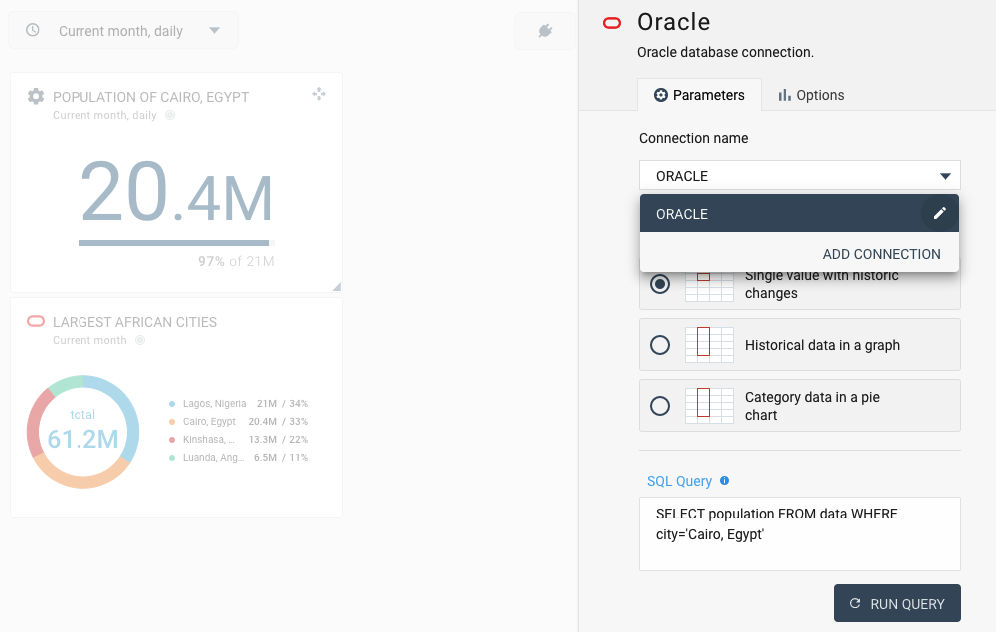Click the Kinshasa legend entry
Image resolution: width=996 pixels, height=632 pixels.
(238, 440)
